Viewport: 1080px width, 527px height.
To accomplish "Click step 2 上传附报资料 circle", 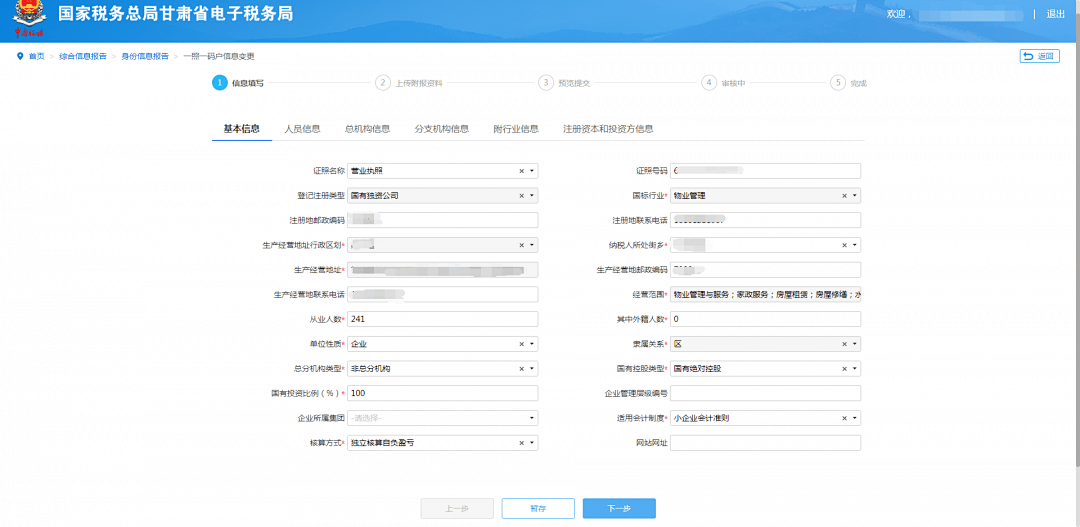I will tap(382, 83).
